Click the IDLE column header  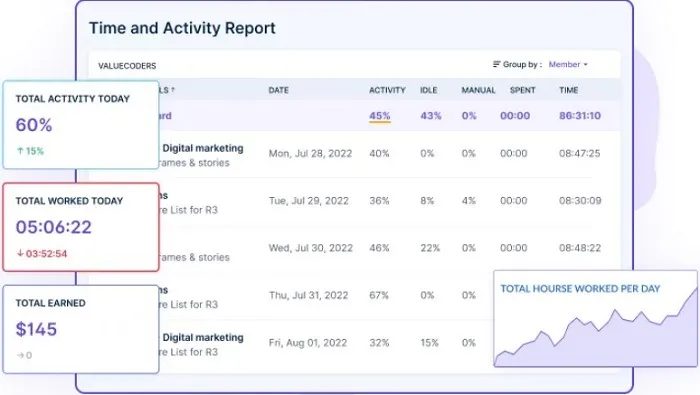pos(429,90)
